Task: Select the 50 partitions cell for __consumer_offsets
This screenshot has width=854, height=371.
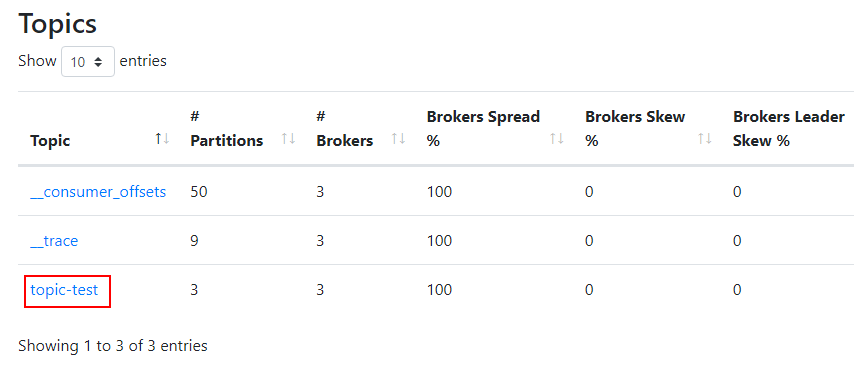Action: coord(199,192)
